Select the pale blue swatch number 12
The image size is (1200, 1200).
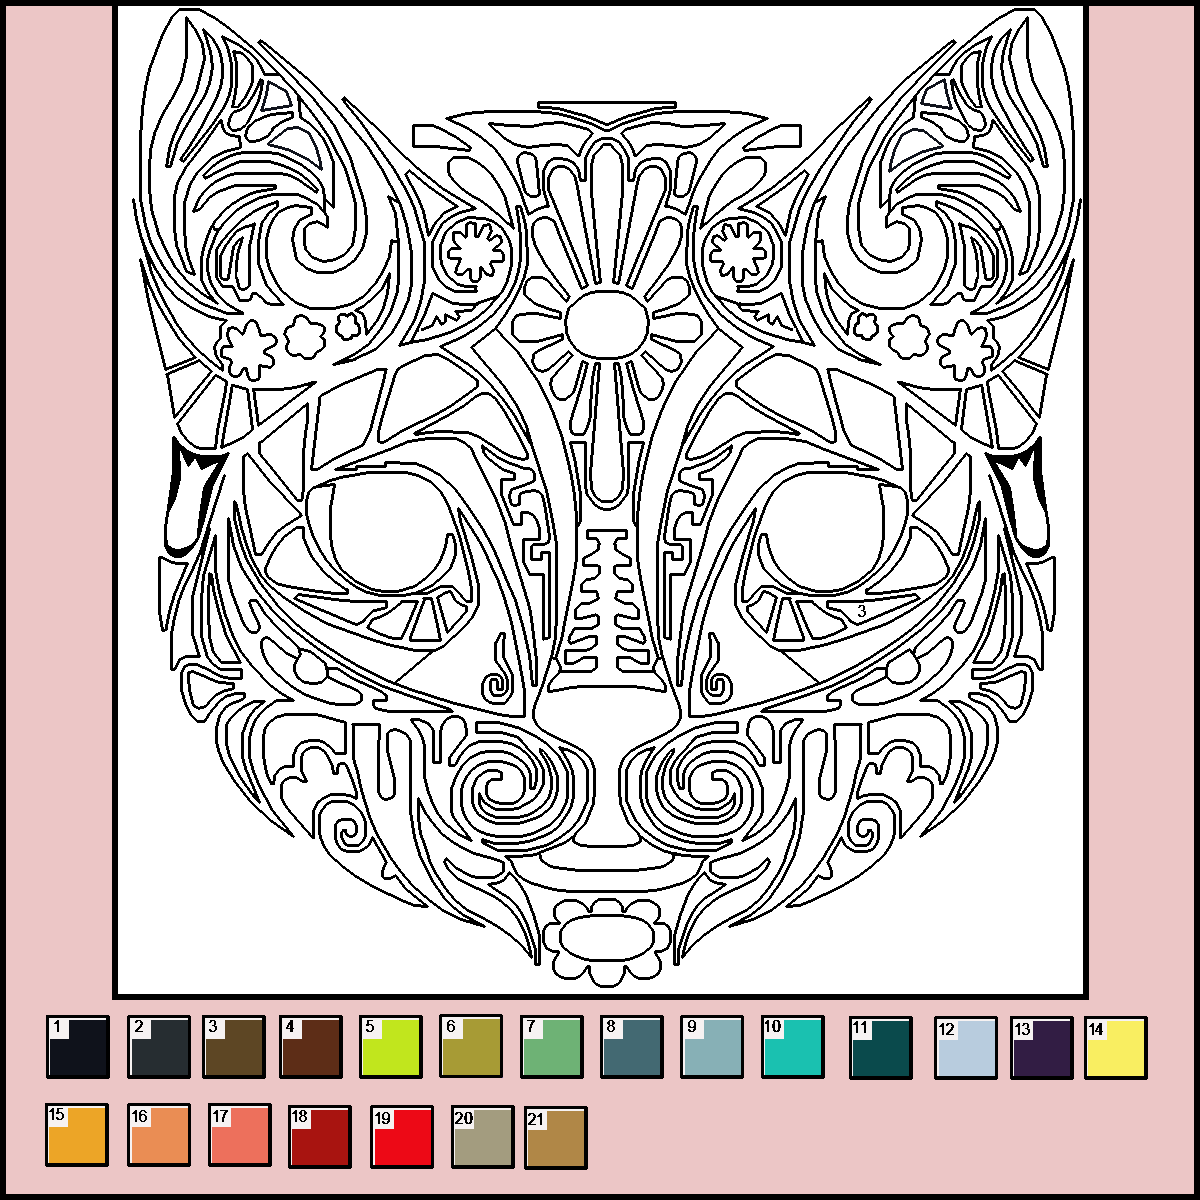[x=966, y=1048]
